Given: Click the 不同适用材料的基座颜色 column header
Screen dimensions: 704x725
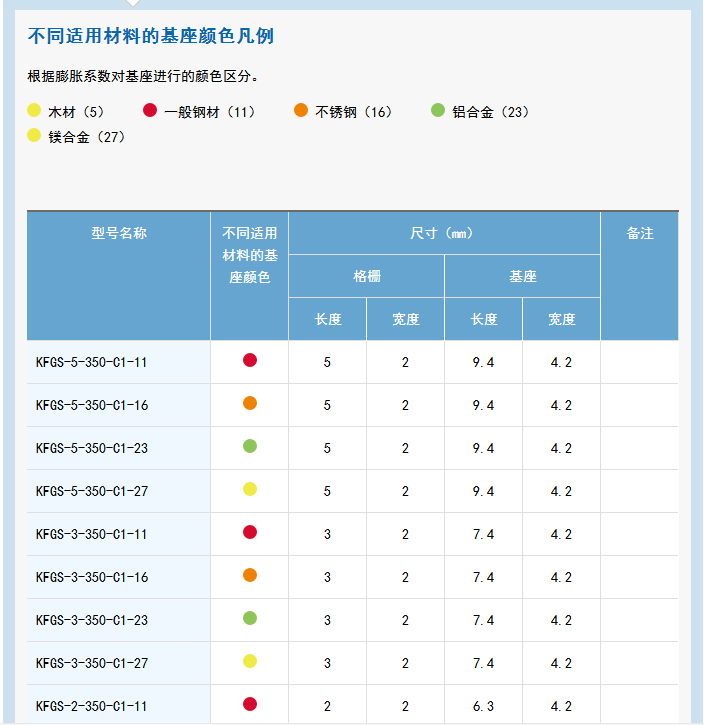Looking at the screenshot, I should click(x=250, y=276).
